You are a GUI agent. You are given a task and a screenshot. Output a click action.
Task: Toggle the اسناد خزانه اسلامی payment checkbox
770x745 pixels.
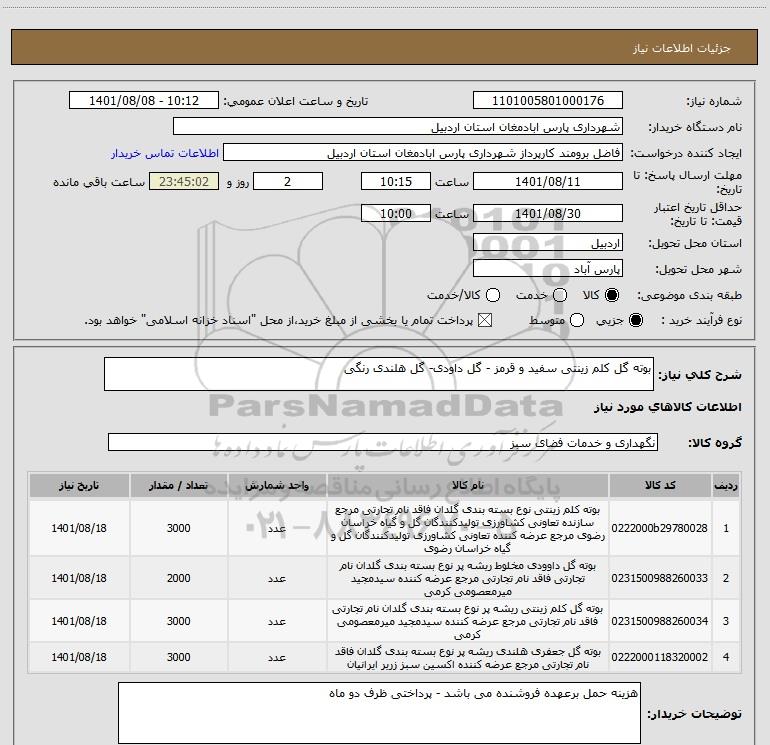tap(485, 320)
